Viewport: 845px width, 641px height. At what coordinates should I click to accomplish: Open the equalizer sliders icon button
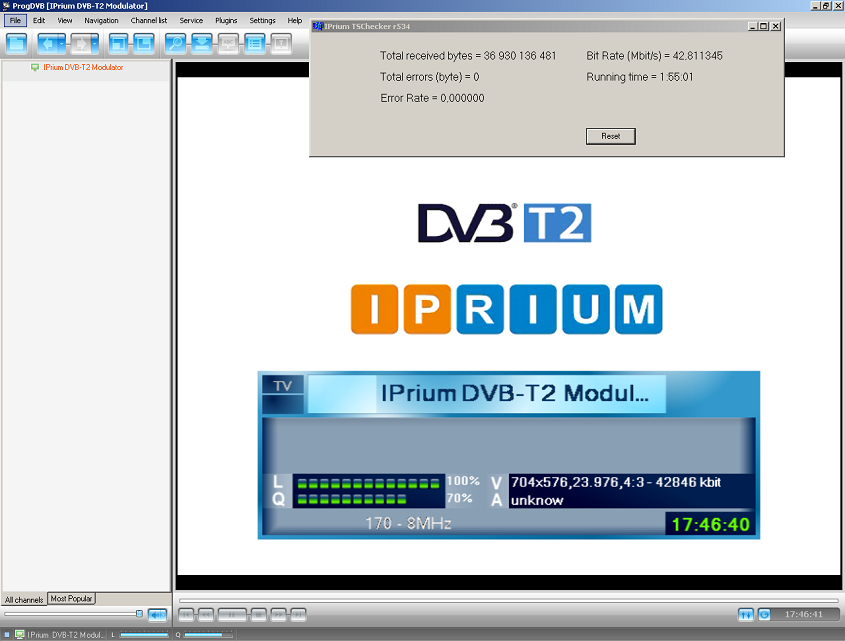click(x=746, y=615)
